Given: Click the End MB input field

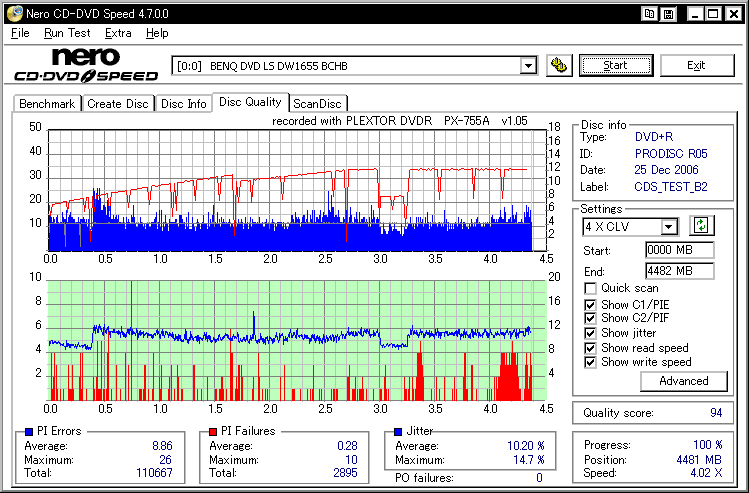Looking at the screenshot, I should point(679,271).
